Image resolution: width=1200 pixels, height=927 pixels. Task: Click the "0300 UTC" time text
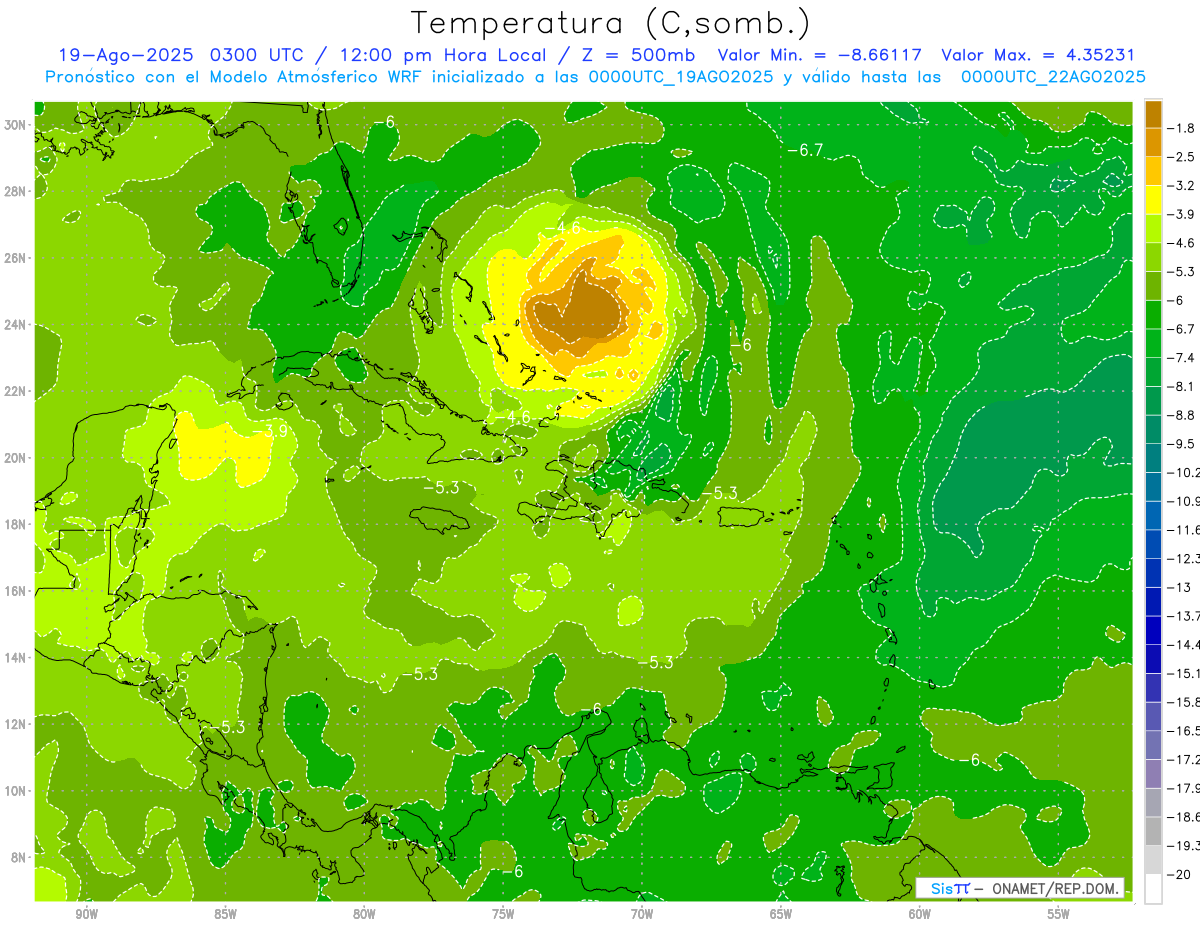pos(257,55)
